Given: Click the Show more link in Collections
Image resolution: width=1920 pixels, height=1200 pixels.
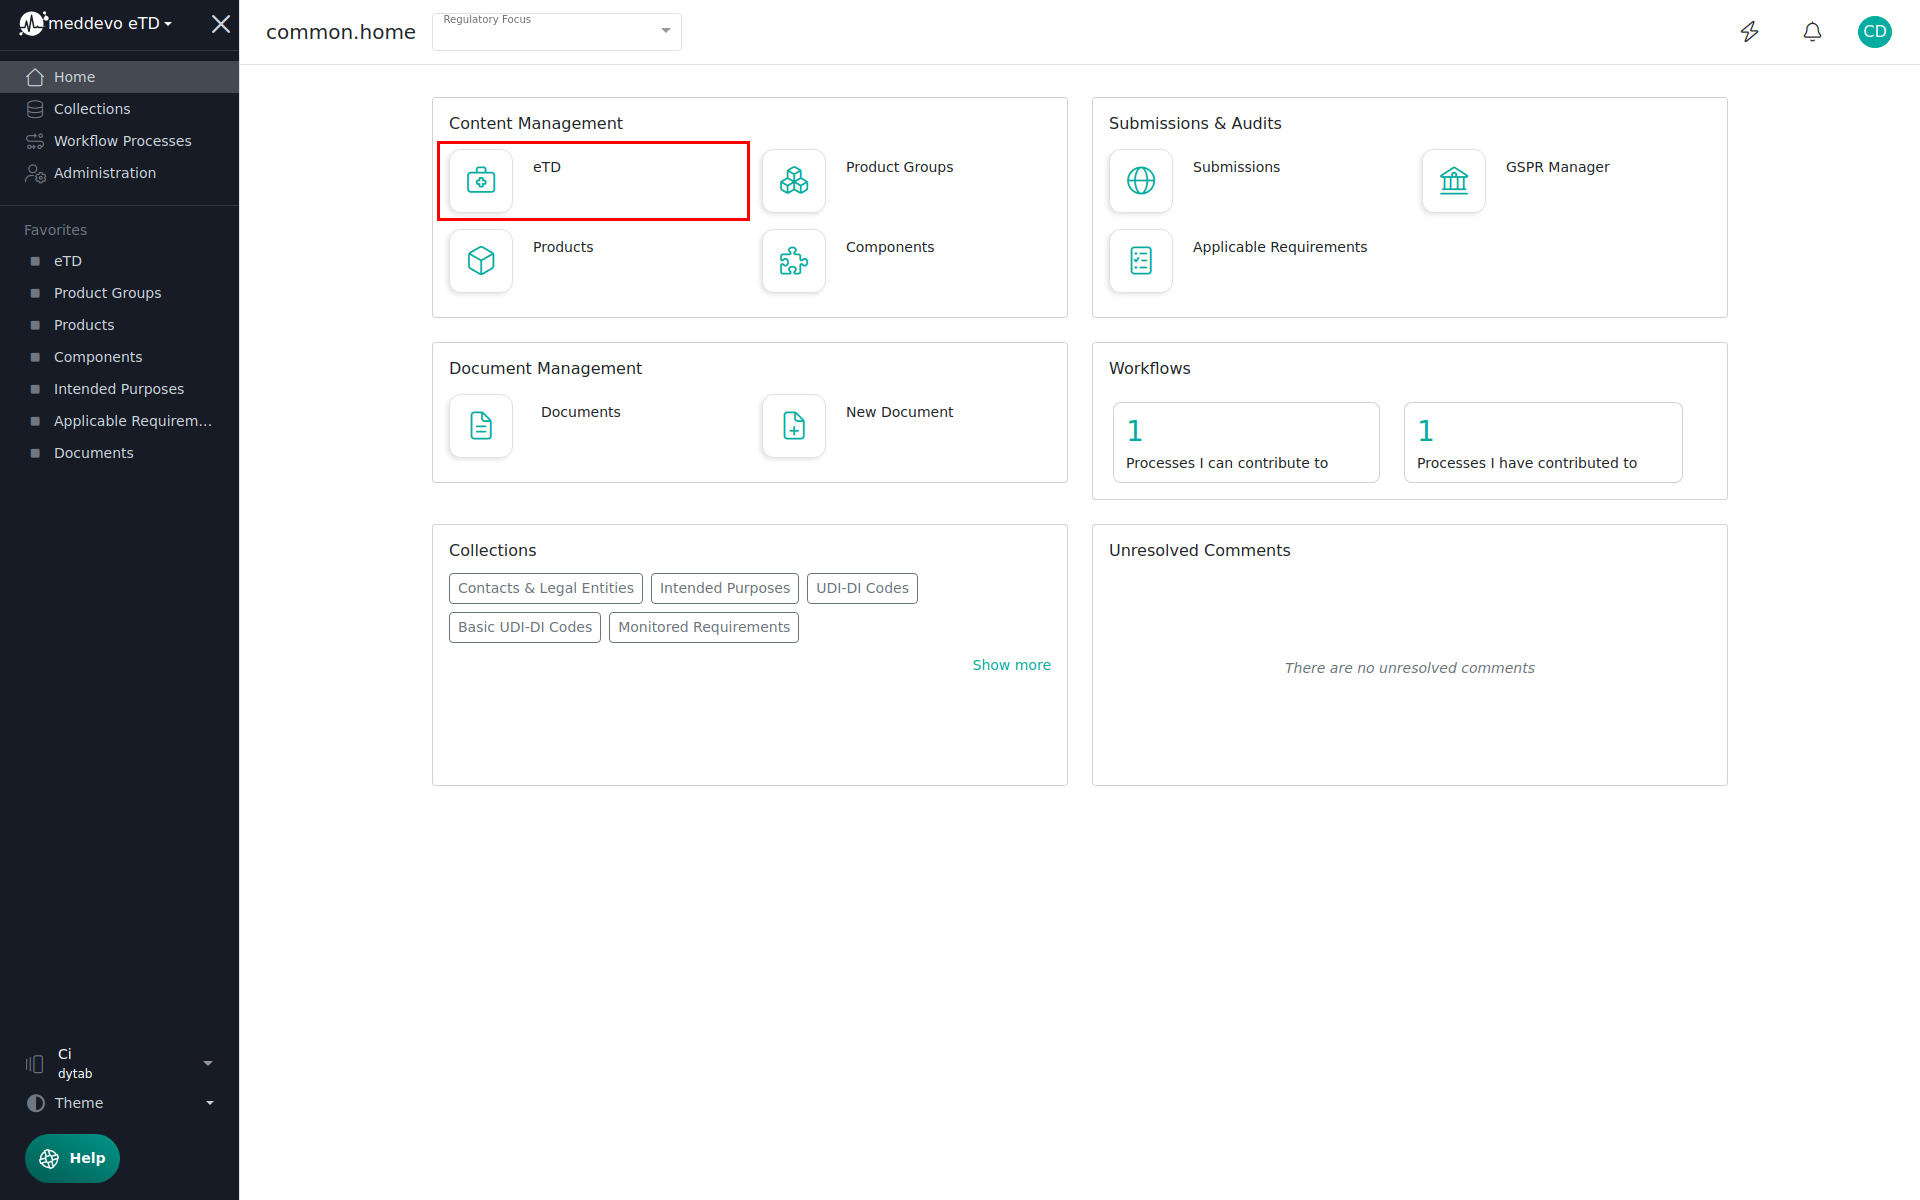Looking at the screenshot, I should (1011, 665).
